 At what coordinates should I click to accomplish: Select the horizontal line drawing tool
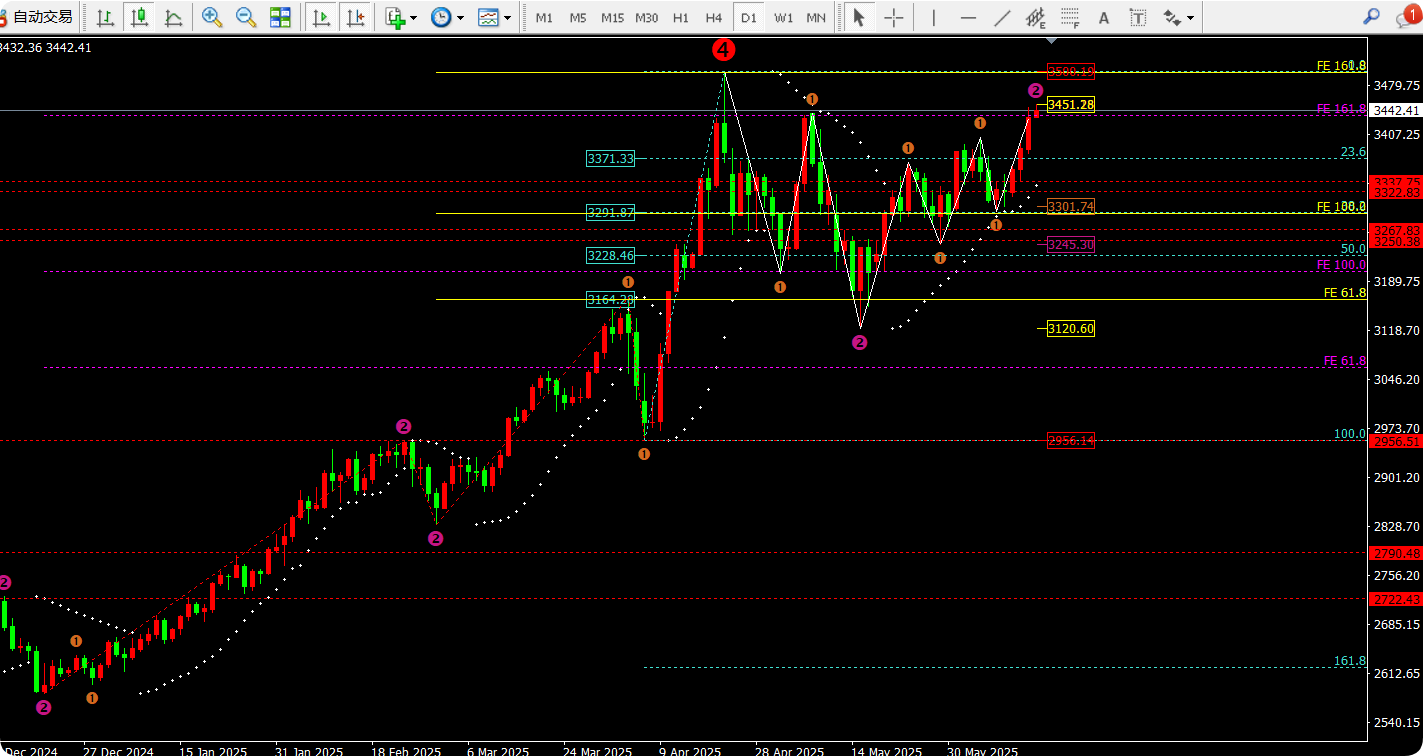(968, 17)
